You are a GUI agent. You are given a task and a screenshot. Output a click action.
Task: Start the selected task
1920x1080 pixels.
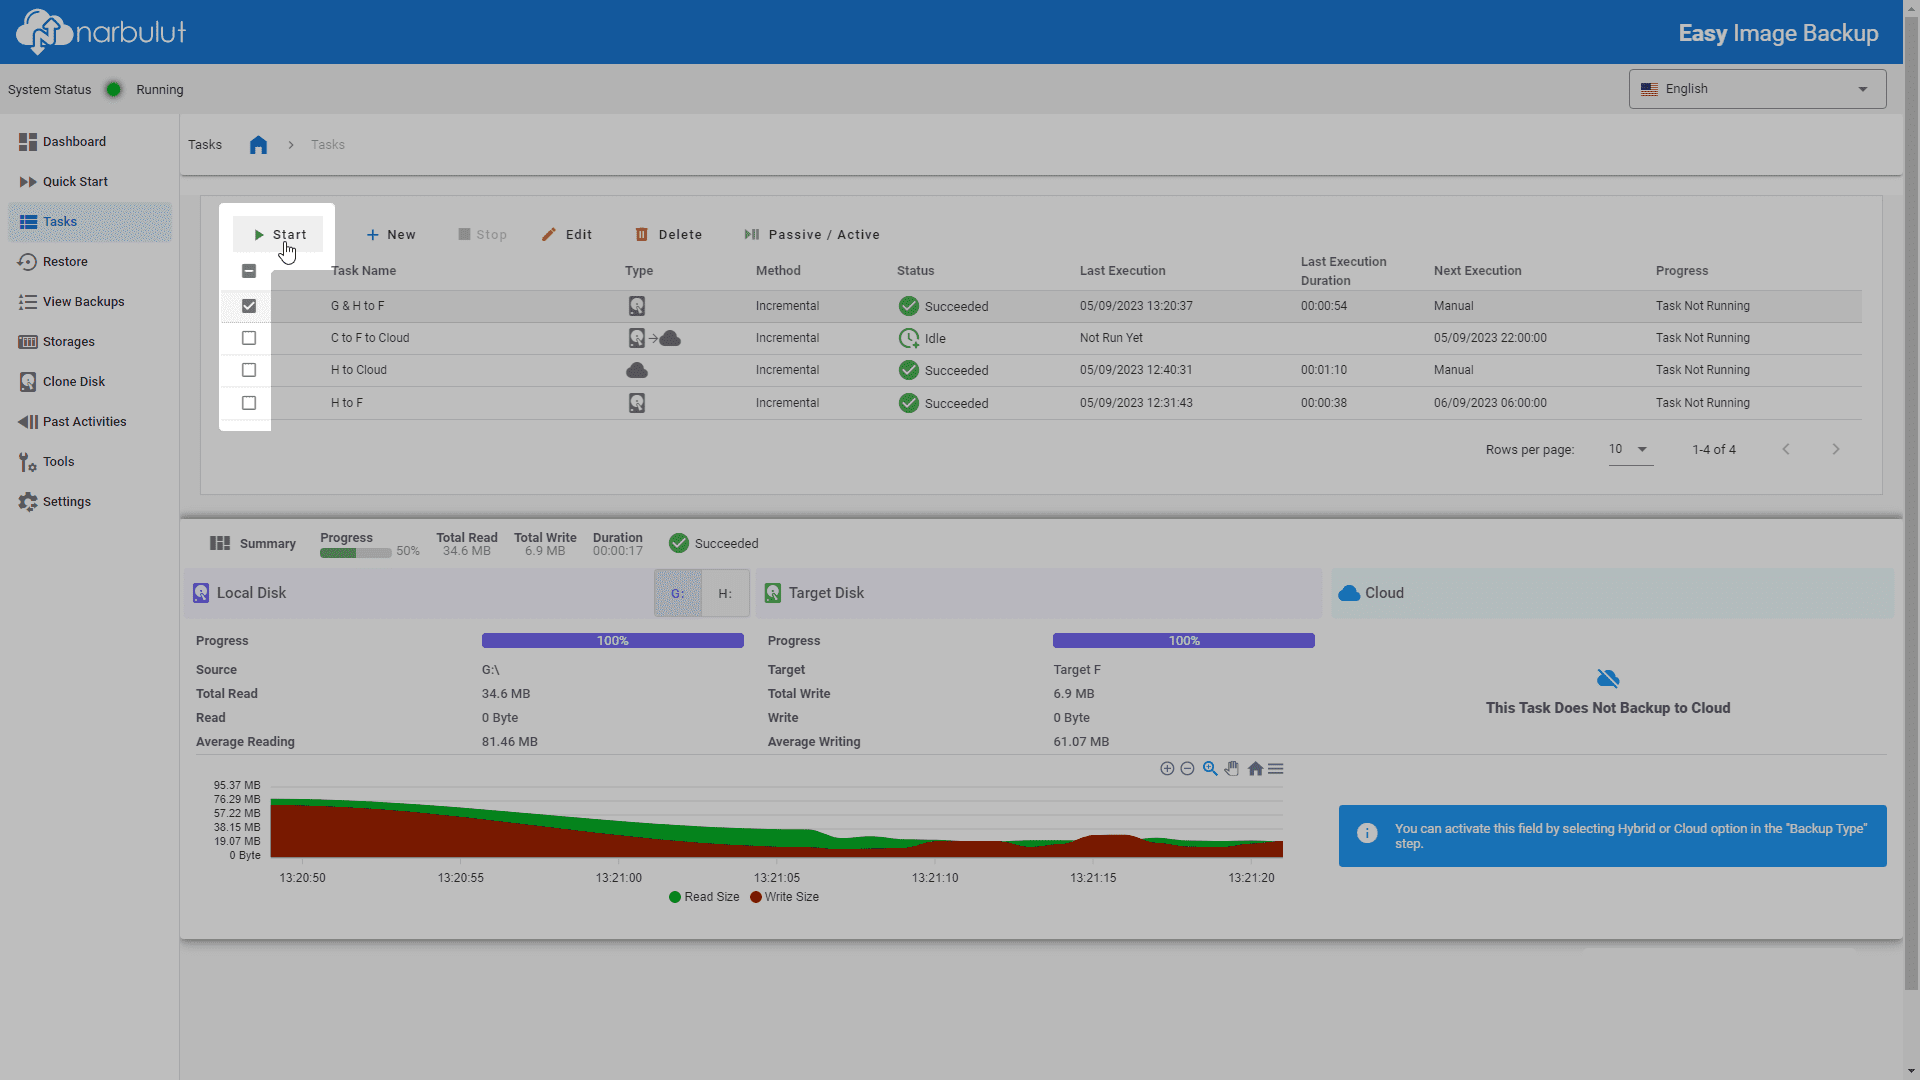pyautogui.click(x=278, y=235)
